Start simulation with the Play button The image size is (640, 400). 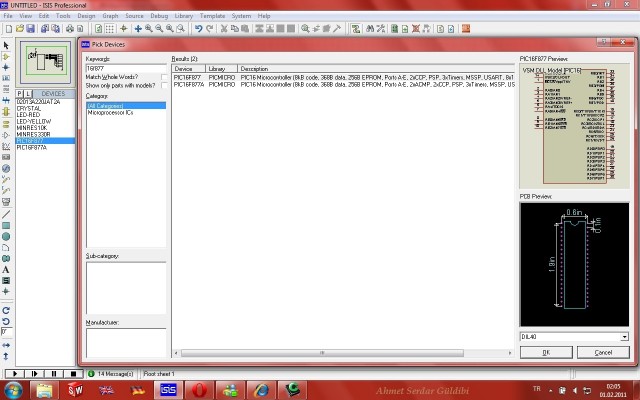point(15,373)
